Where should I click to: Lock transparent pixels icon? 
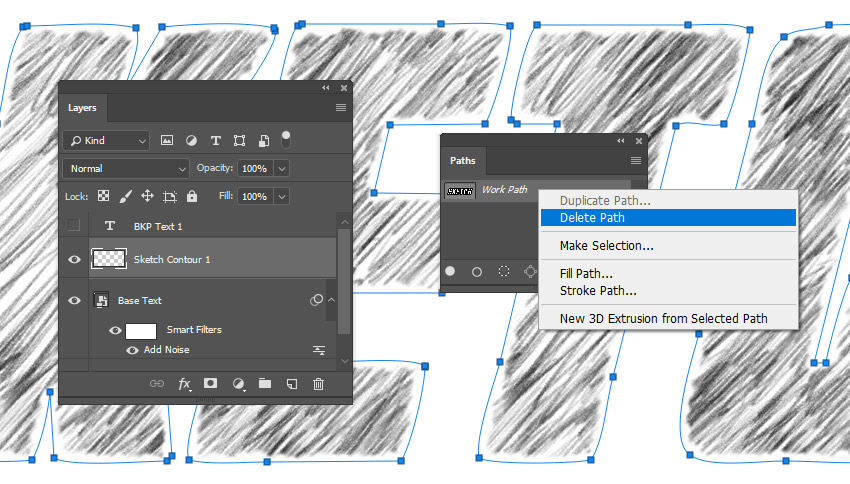pos(103,196)
